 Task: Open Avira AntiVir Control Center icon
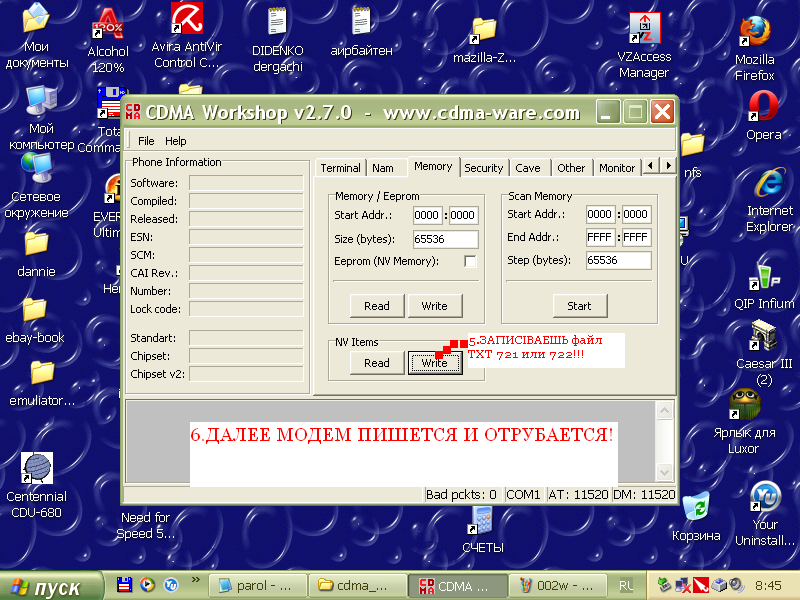tap(187, 35)
